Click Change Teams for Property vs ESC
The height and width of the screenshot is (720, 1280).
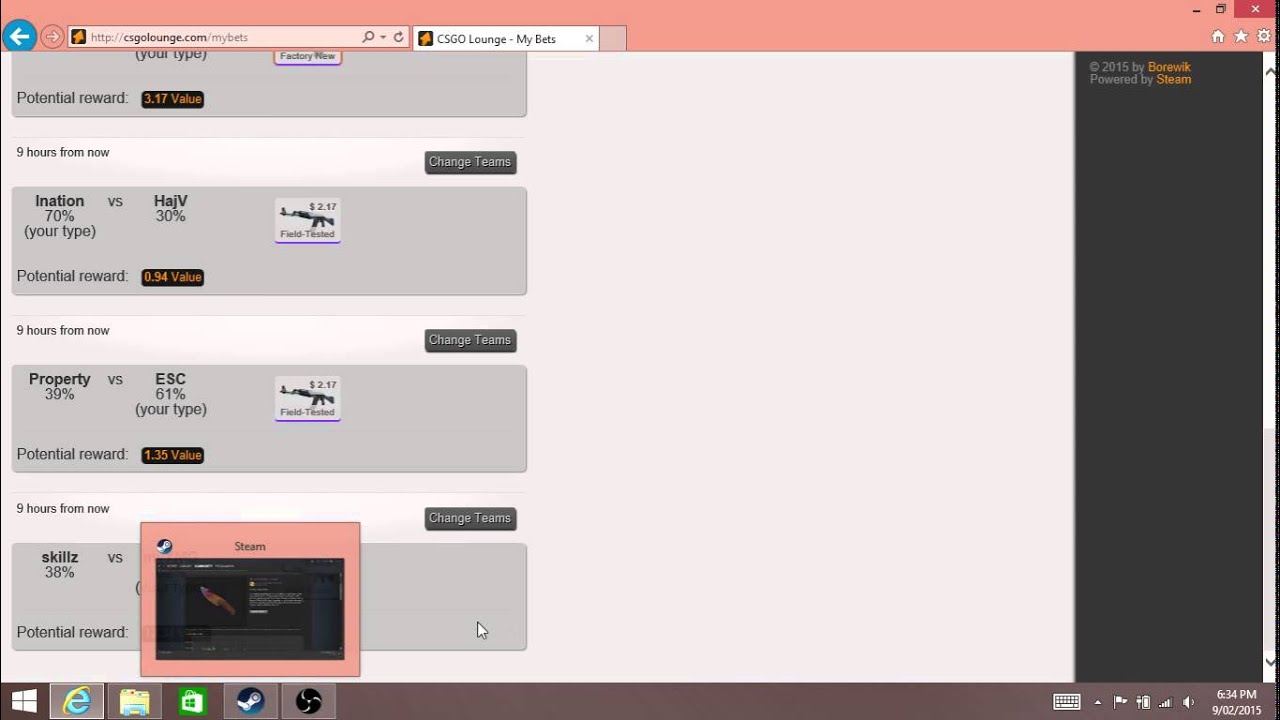tap(470, 340)
